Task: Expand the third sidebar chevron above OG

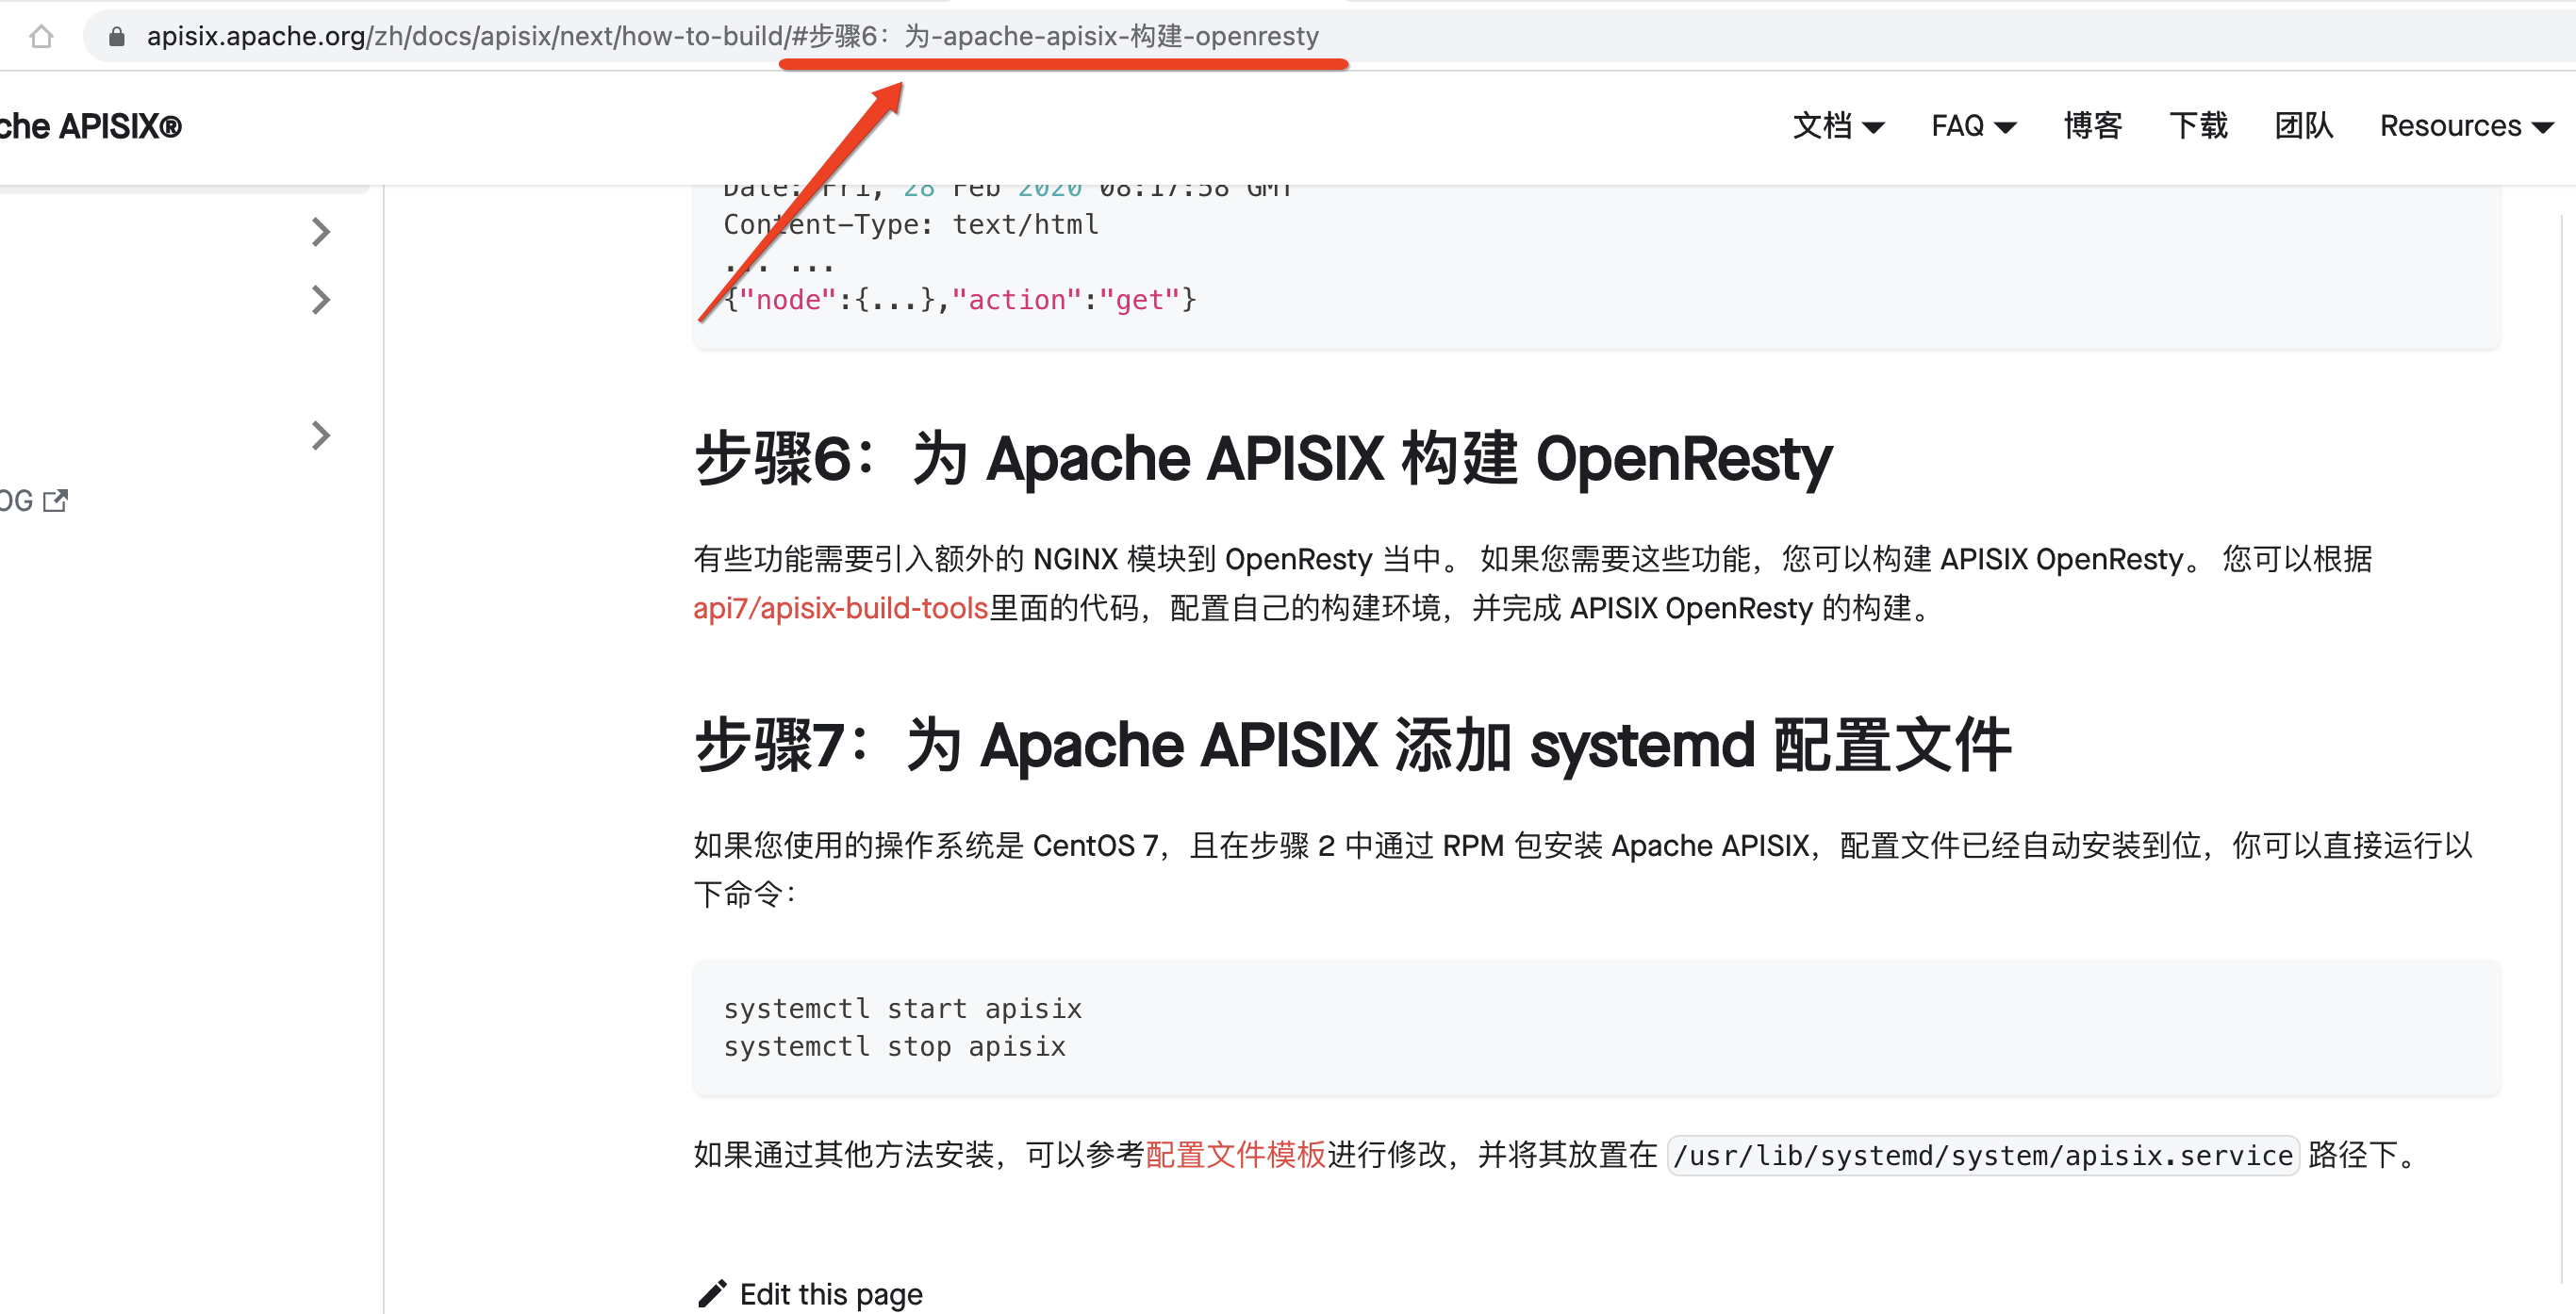Action: (320, 435)
